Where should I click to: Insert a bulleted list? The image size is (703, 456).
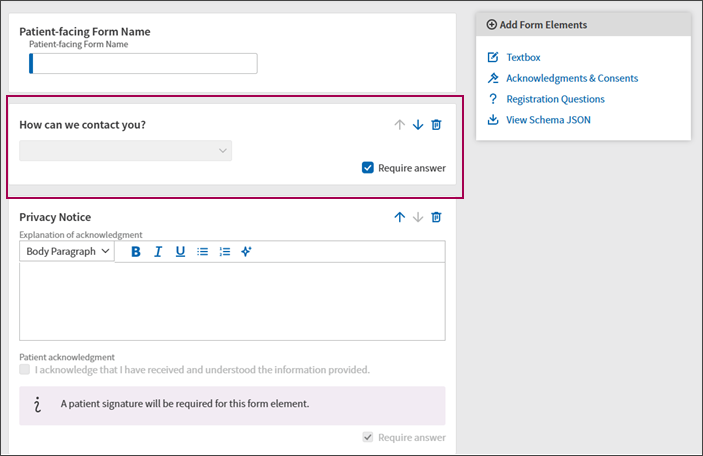203,252
